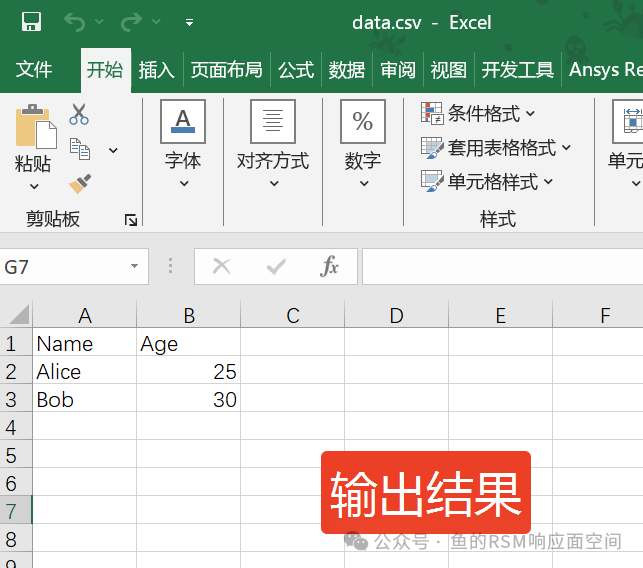Select column A header

coord(84,315)
